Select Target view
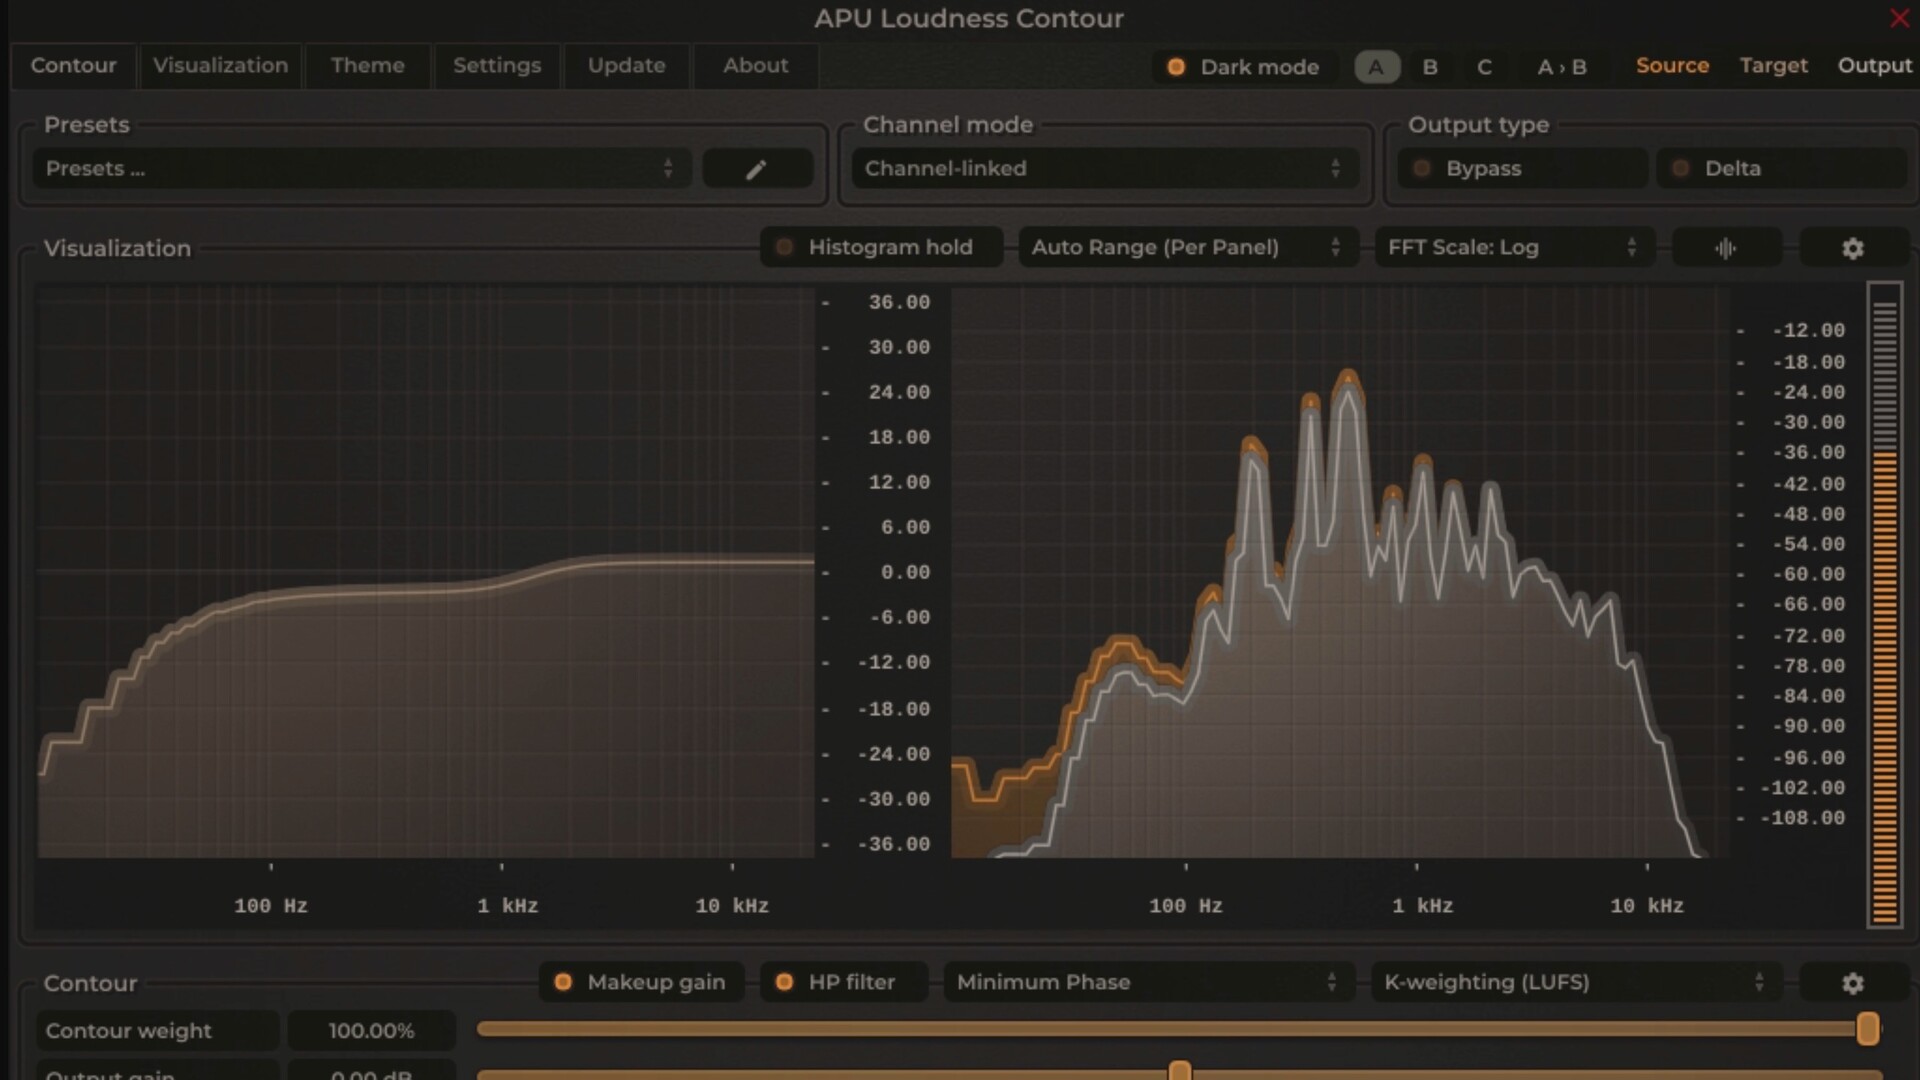Screen dimensions: 1920x1080 point(1773,66)
